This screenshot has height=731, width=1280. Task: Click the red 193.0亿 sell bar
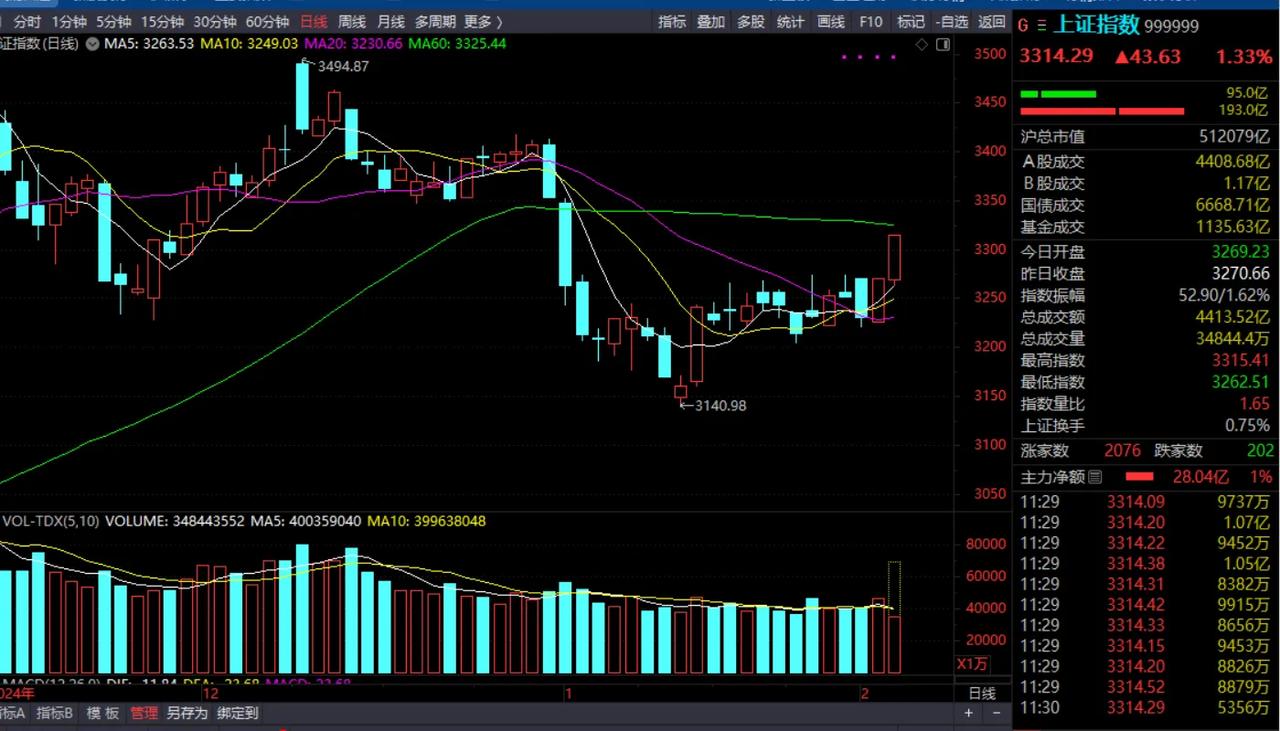pos(1102,111)
